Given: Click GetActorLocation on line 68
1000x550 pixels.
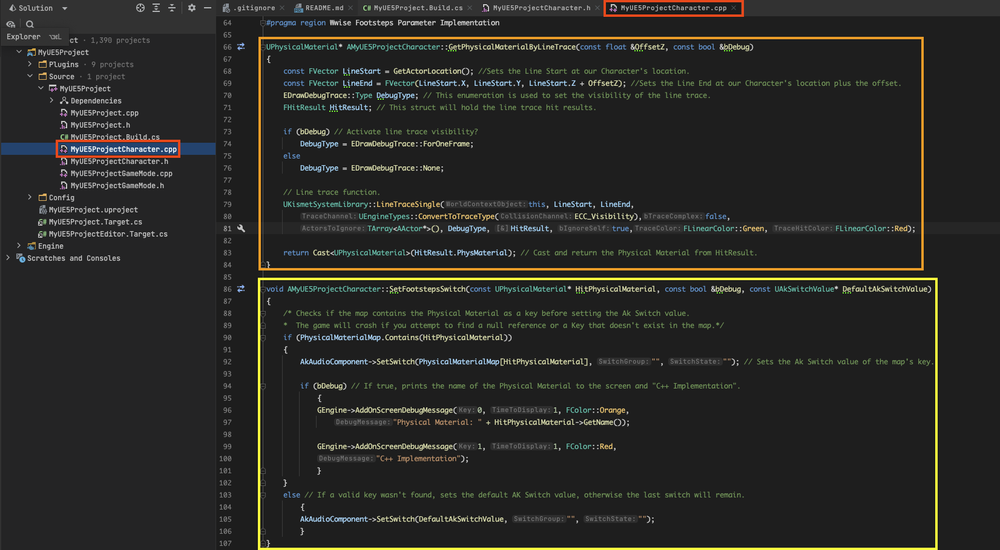Looking at the screenshot, I should [x=429, y=71].
